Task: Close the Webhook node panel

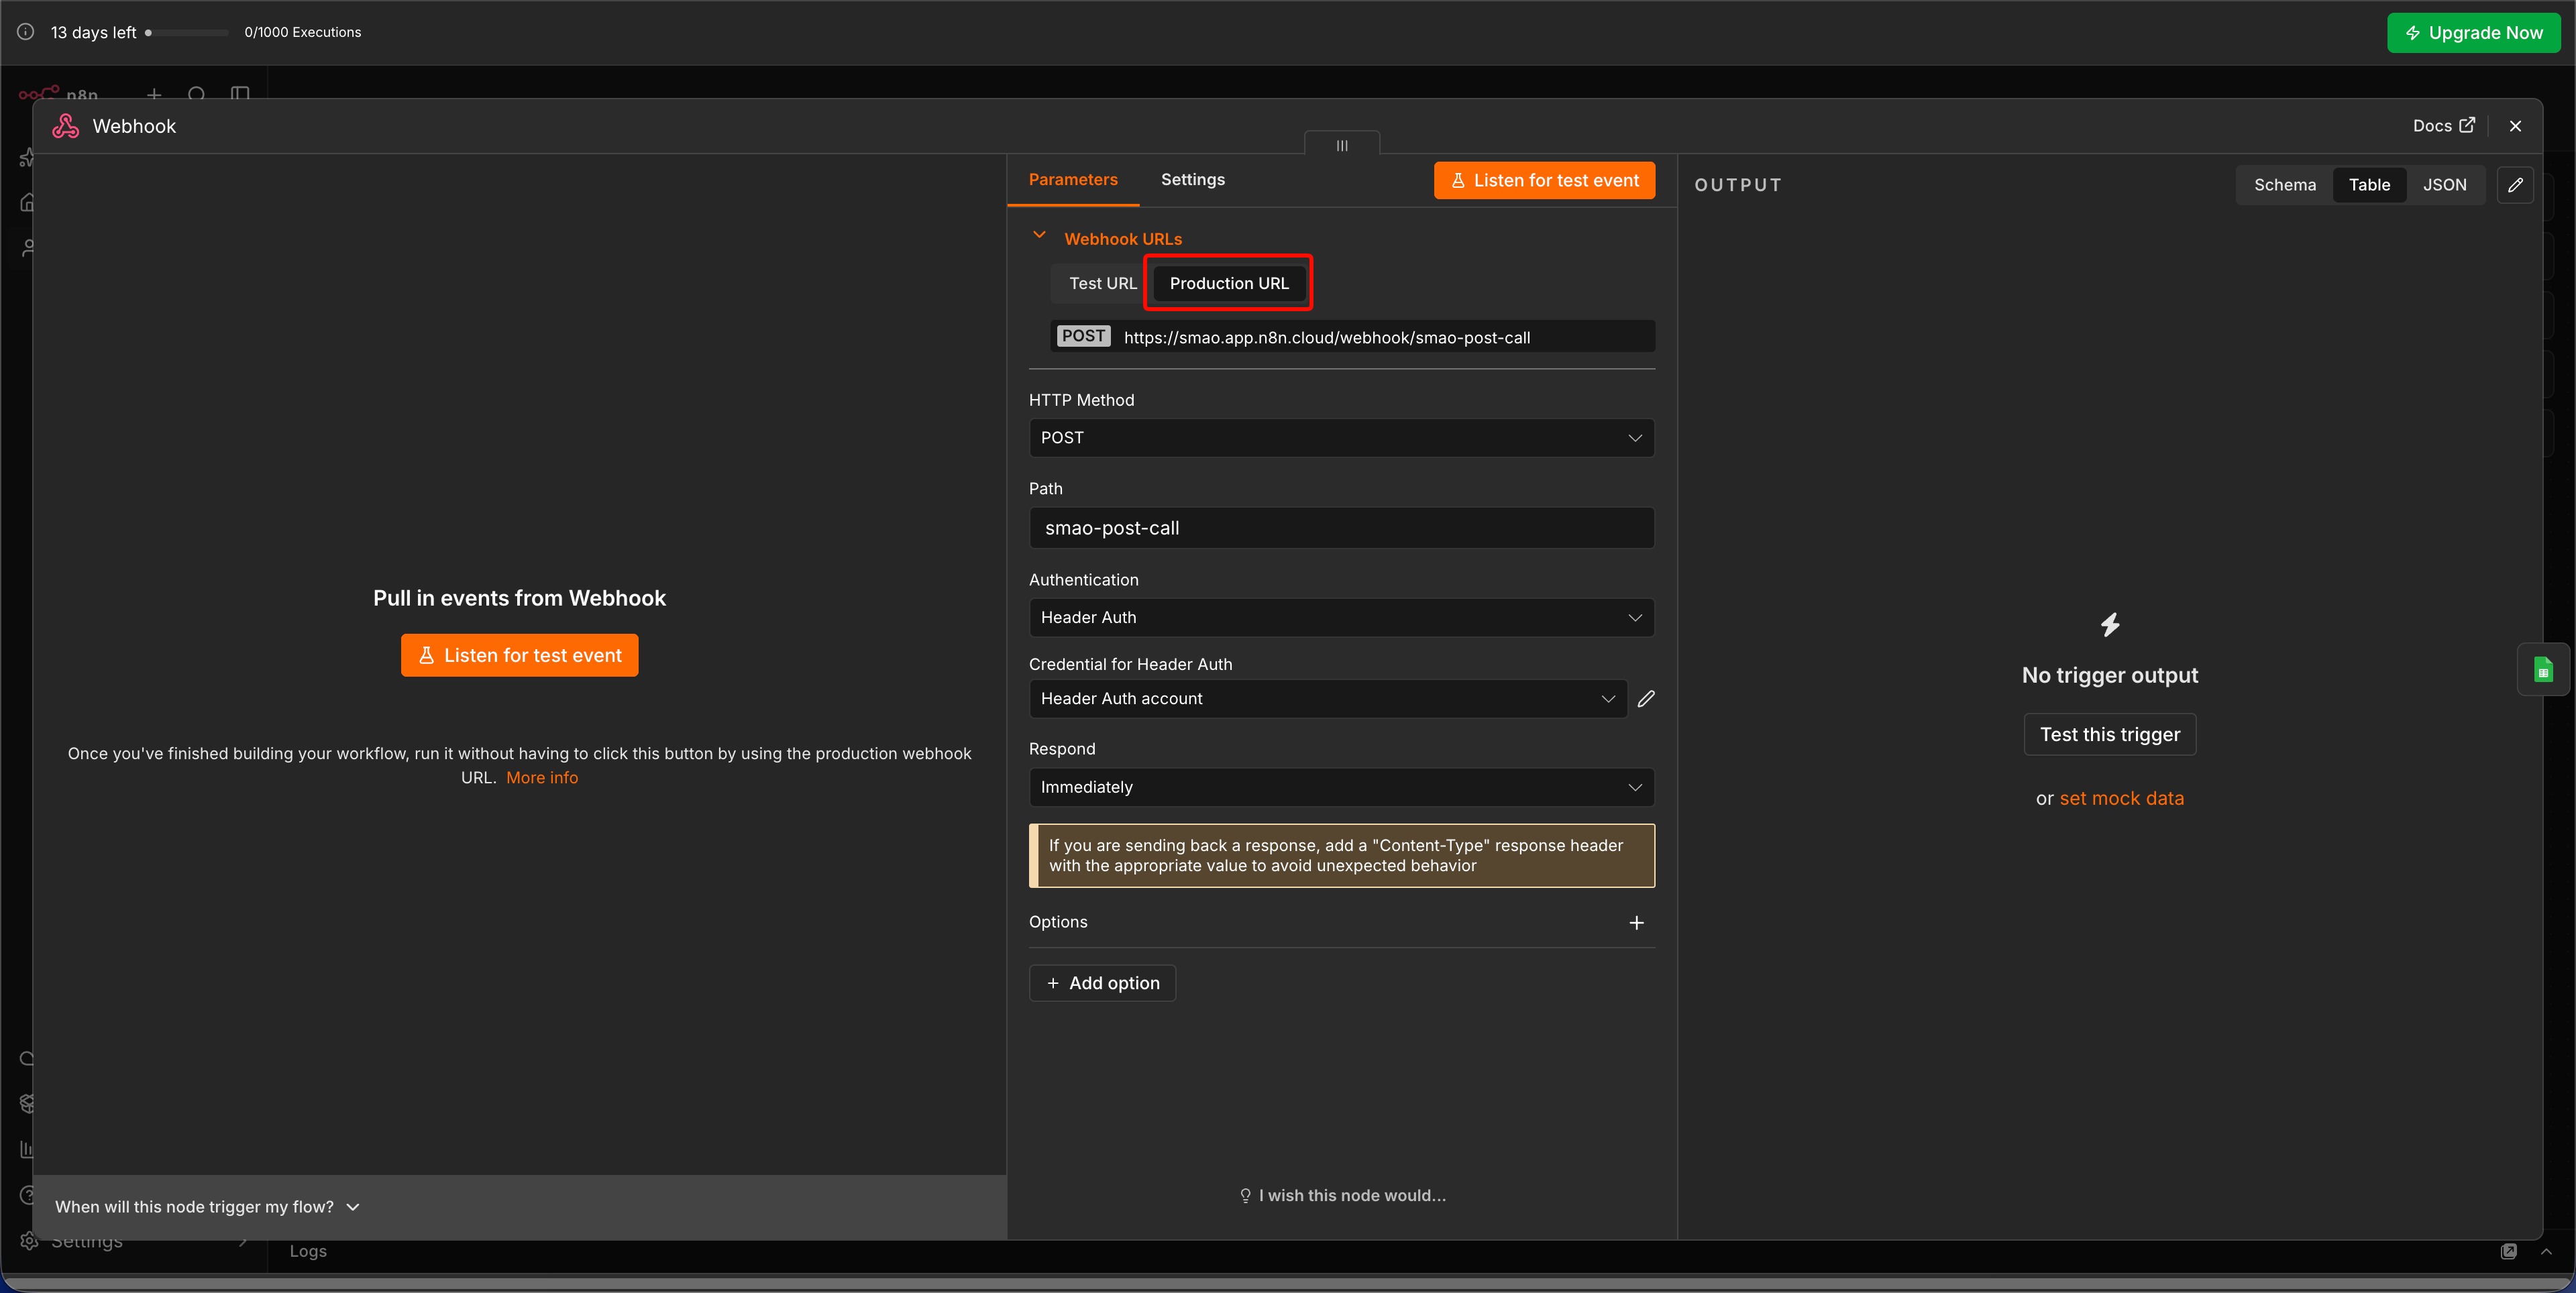Action: (x=2515, y=126)
